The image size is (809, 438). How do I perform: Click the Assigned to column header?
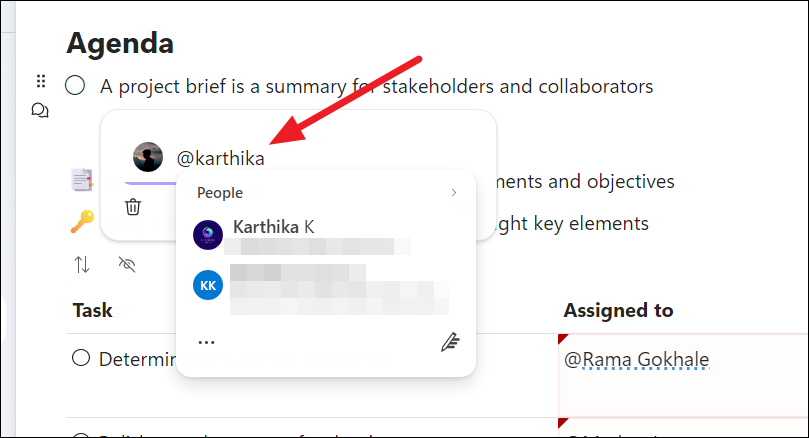tap(617, 310)
